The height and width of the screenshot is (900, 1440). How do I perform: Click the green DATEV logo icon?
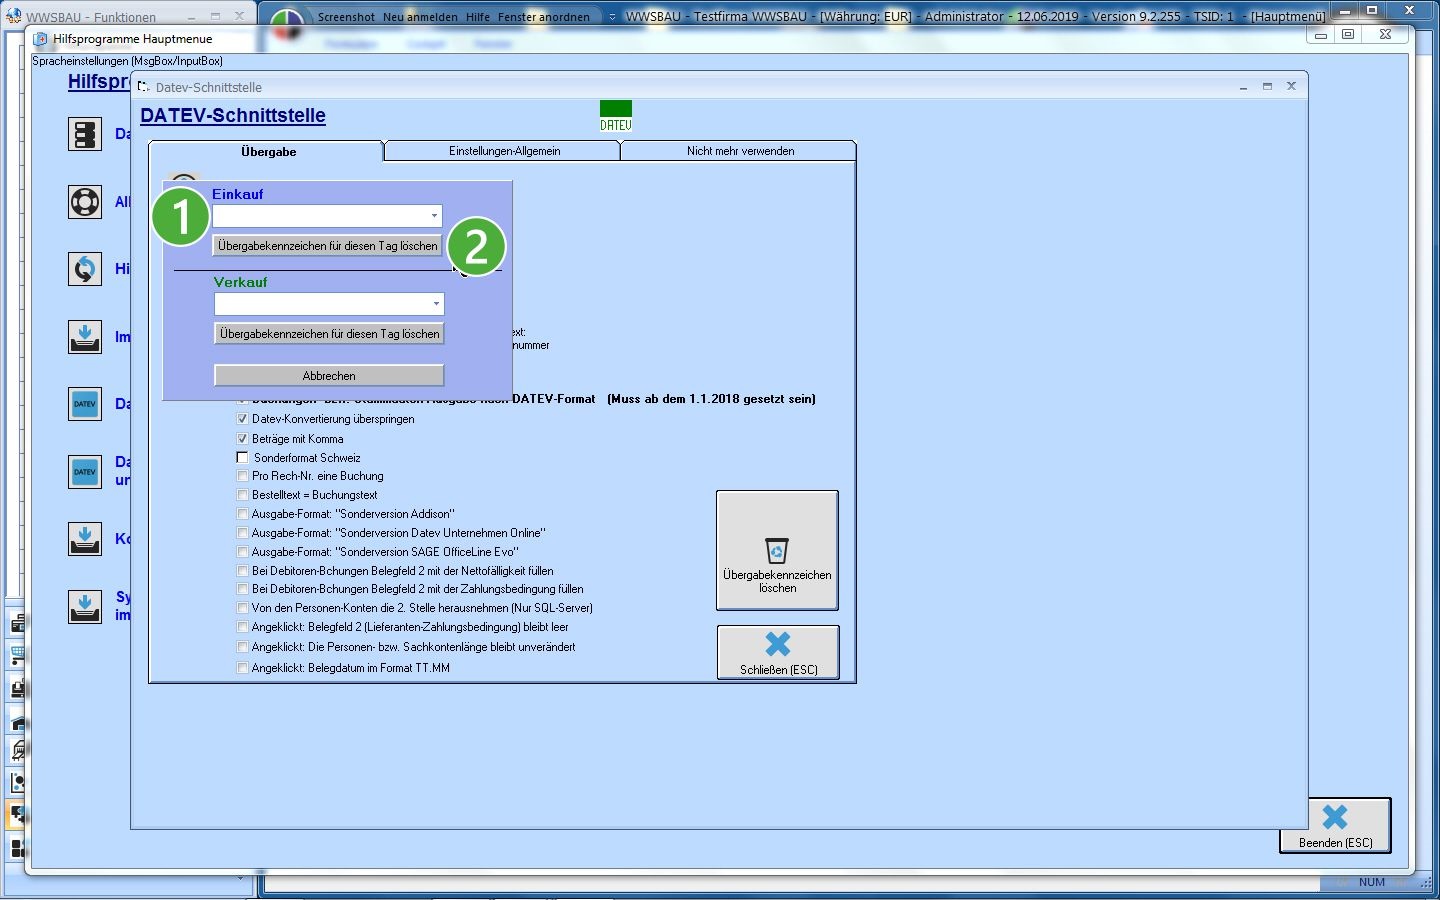tap(616, 116)
